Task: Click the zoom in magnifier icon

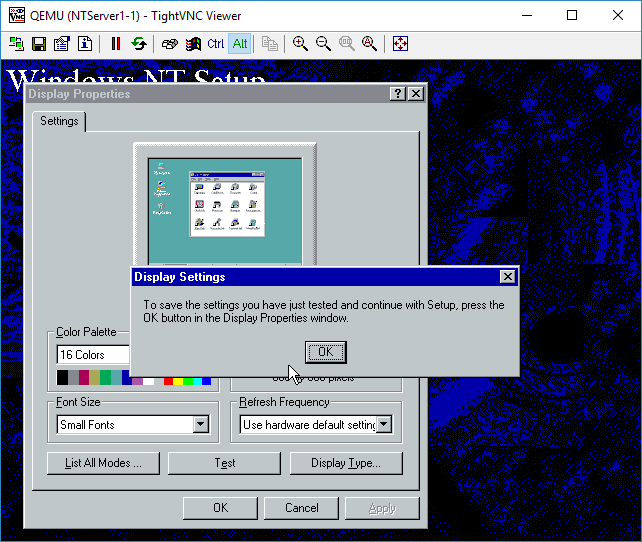Action: 300,44
